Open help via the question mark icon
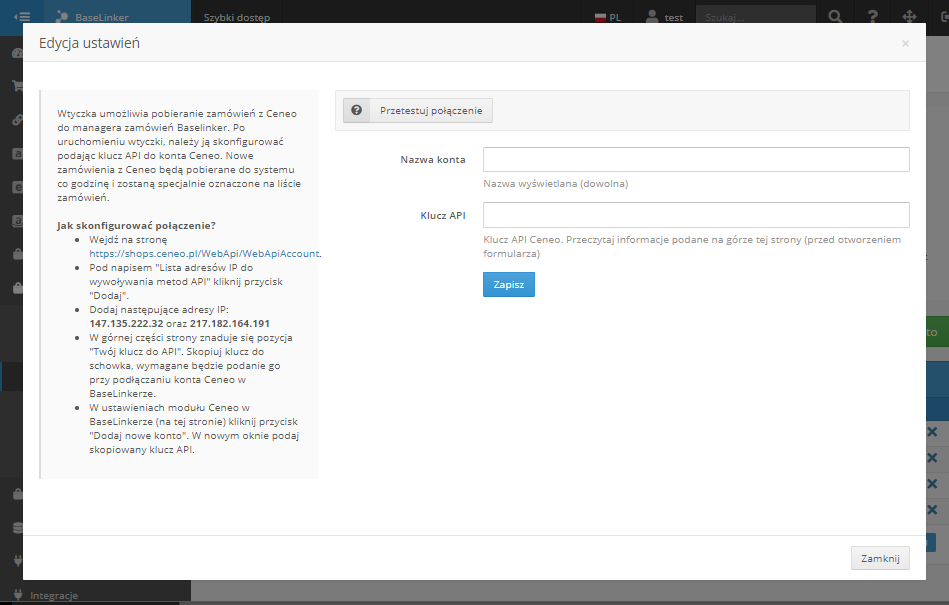The height and width of the screenshot is (605, 949). click(872, 17)
